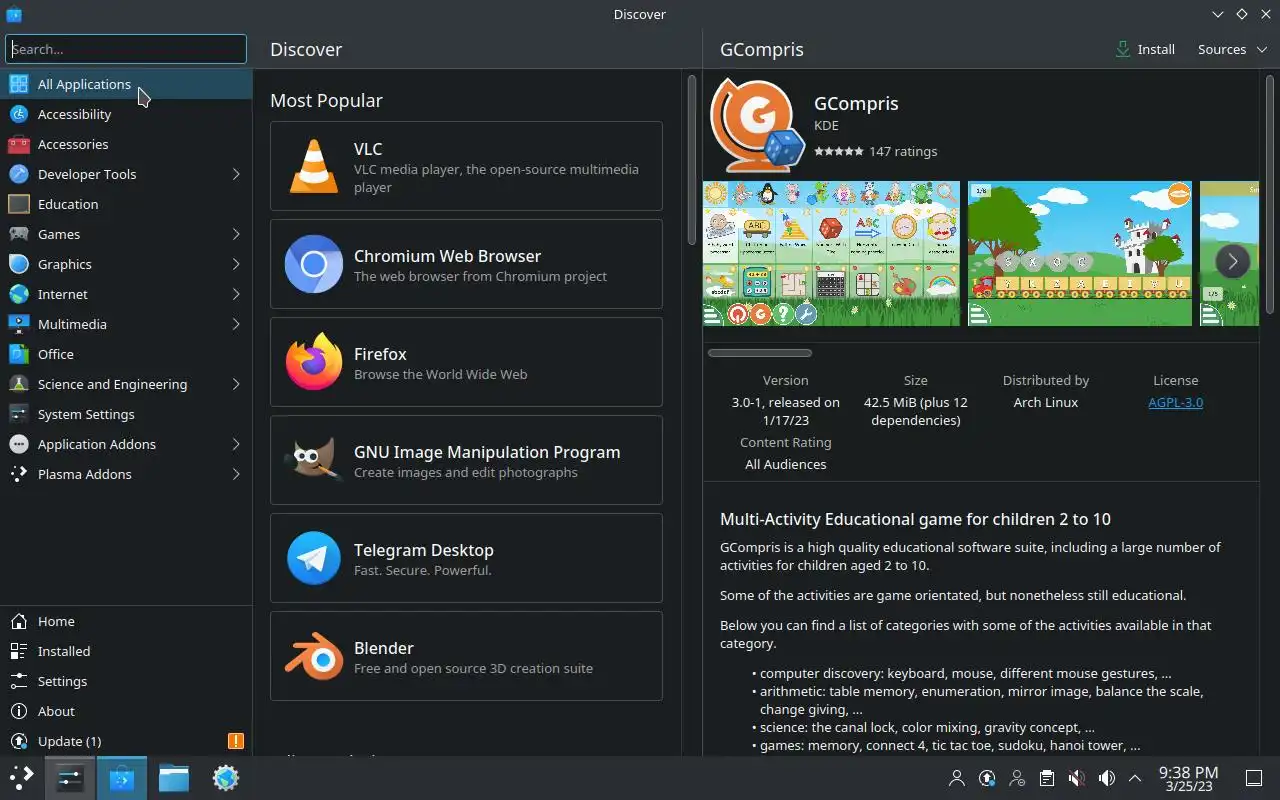Show the next GCompris screenshot
Image resolution: width=1280 pixels, height=800 pixels.
click(x=1233, y=261)
